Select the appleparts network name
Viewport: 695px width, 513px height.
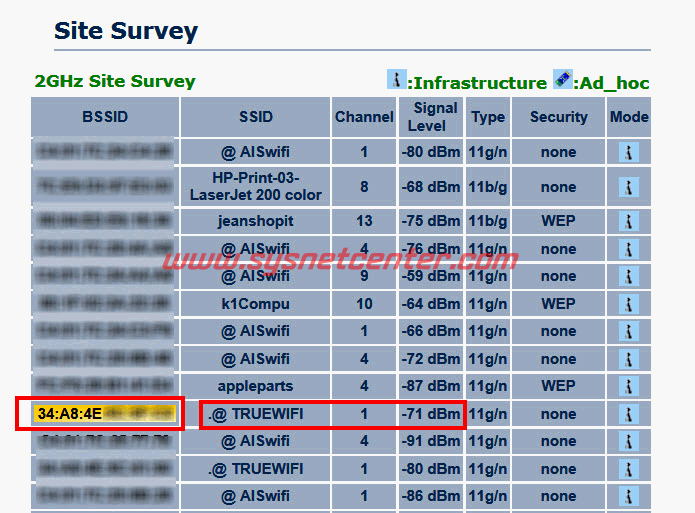[x=256, y=386]
